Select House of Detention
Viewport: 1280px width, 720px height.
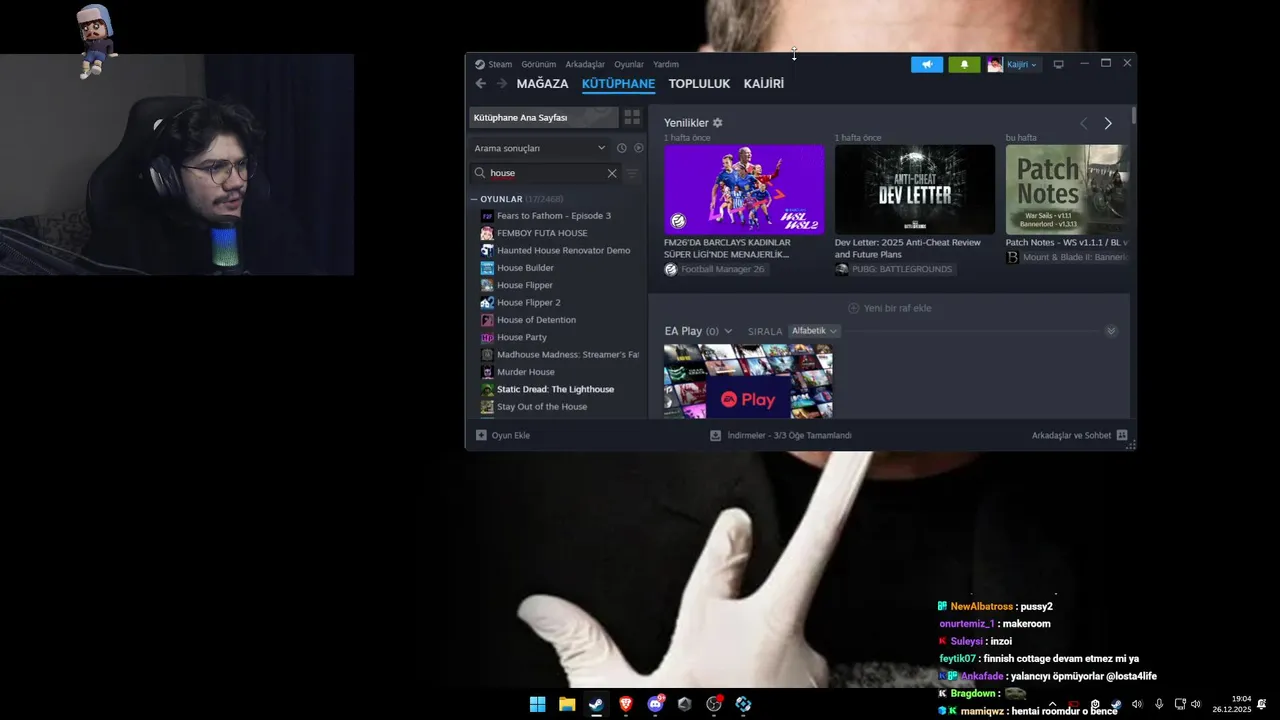pos(536,320)
